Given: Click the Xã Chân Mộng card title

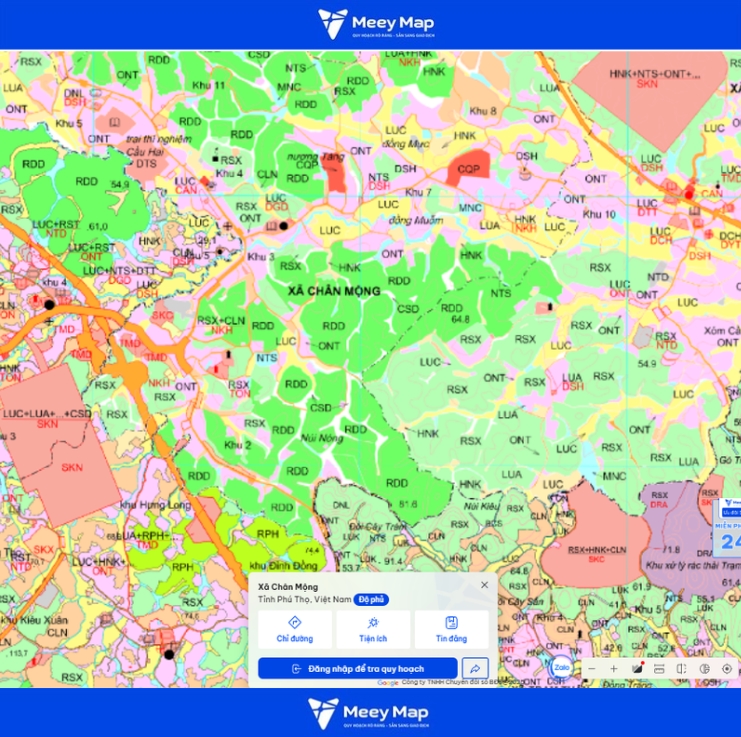Looking at the screenshot, I should [288, 587].
